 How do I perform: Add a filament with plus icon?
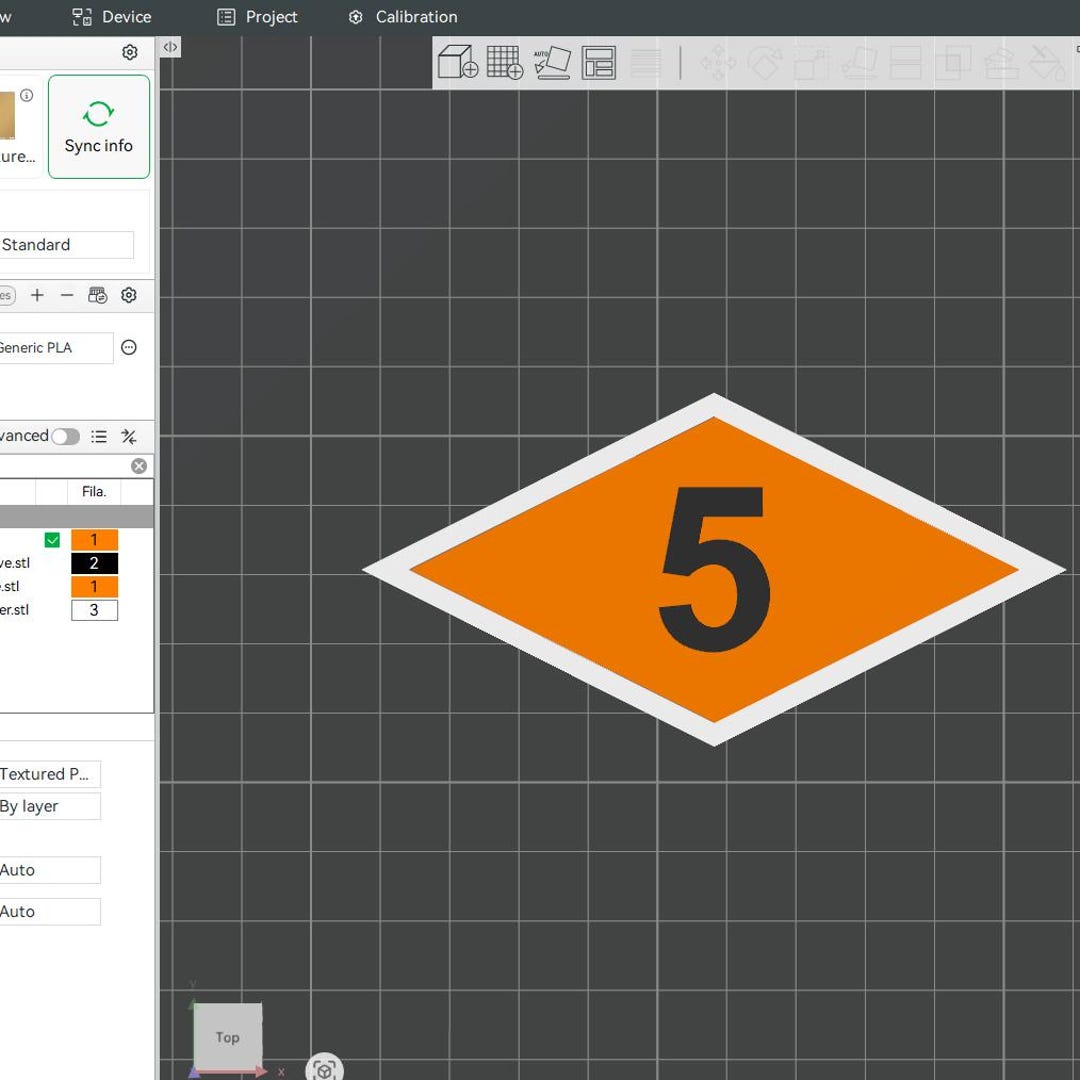37,295
